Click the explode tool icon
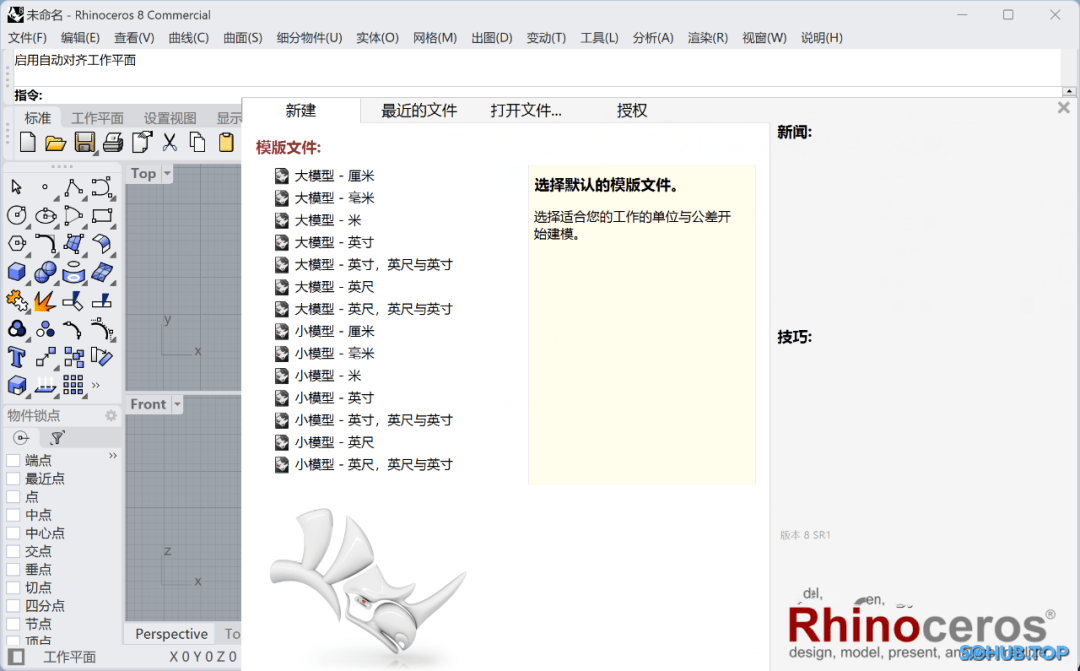 point(45,300)
